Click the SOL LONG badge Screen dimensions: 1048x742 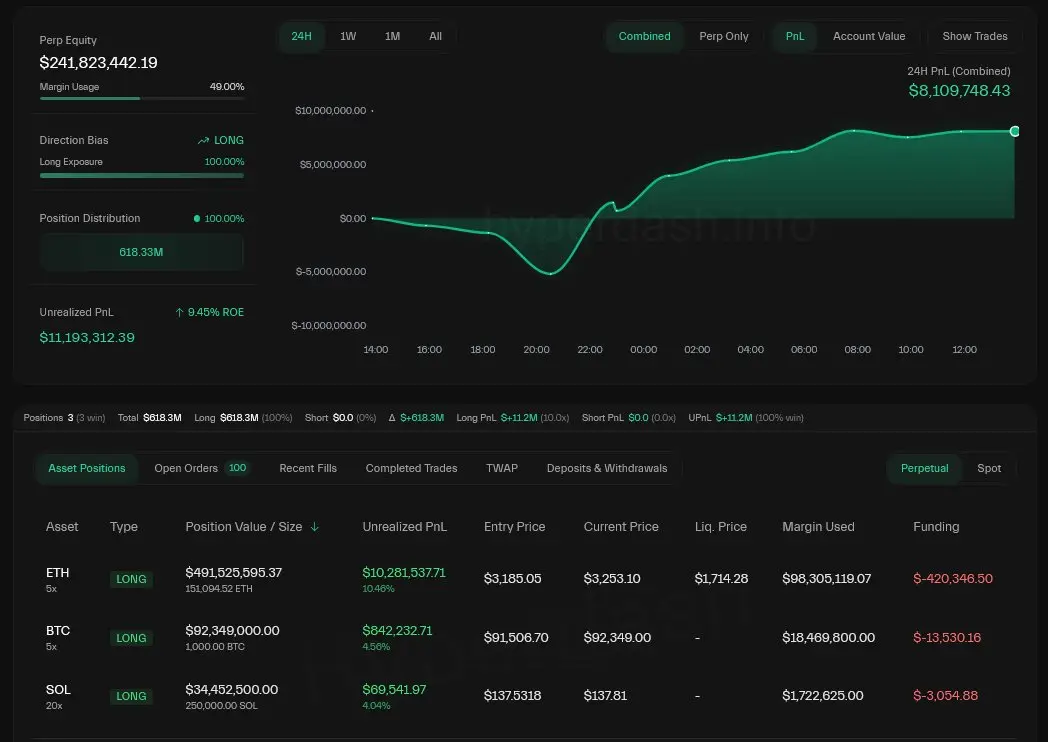click(131, 696)
